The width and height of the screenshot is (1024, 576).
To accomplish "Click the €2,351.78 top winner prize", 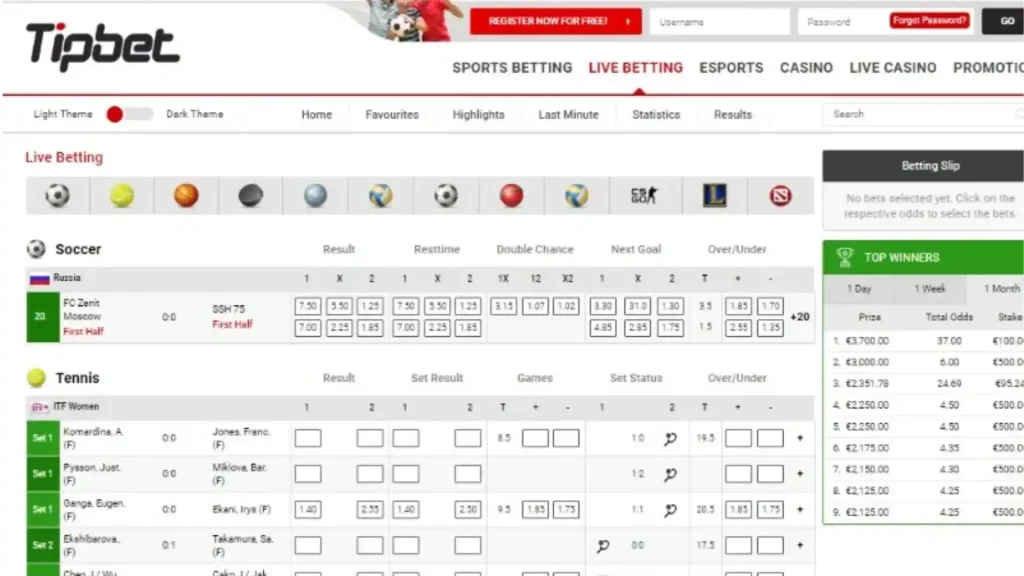I will [867, 383].
